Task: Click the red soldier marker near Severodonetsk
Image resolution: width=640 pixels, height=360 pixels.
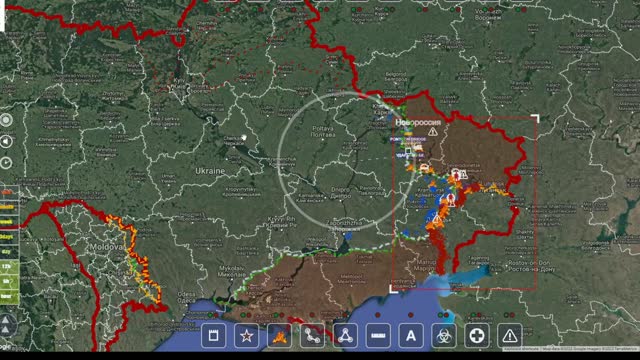Action: (x=456, y=175)
